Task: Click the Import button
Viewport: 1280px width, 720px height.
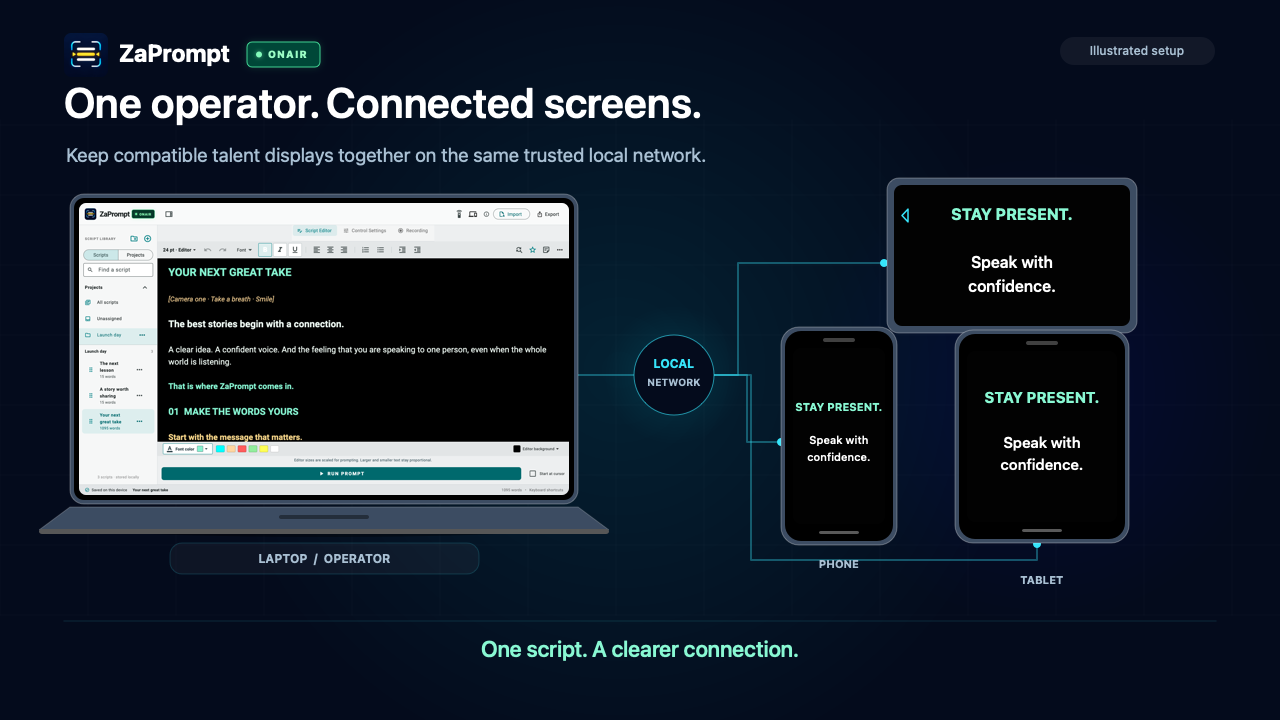Action: tap(512, 214)
